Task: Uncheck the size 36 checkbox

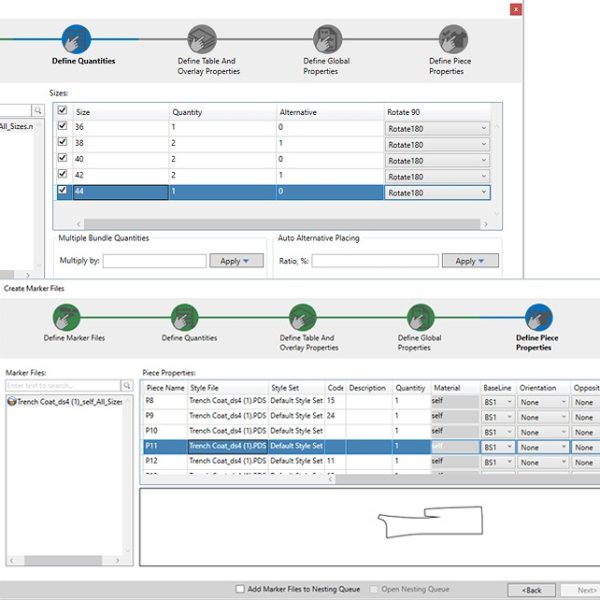Action: coord(63,127)
